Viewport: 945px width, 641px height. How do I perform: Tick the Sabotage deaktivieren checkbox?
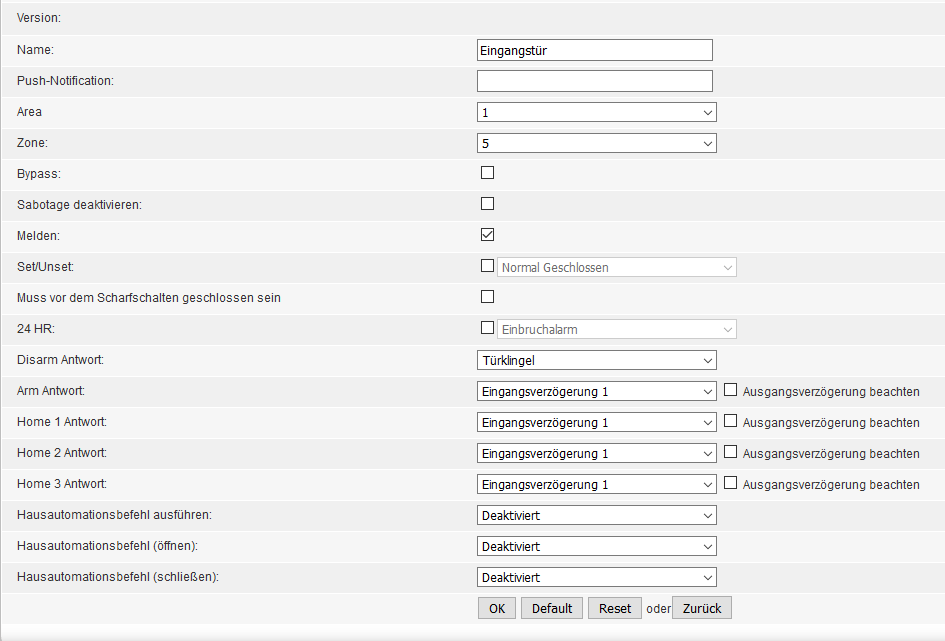(x=488, y=204)
